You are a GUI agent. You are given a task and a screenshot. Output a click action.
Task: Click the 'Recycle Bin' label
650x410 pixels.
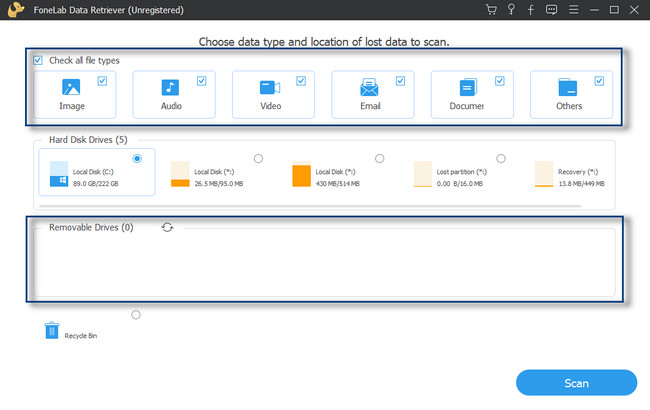pyautogui.click(x=81, y=336)
